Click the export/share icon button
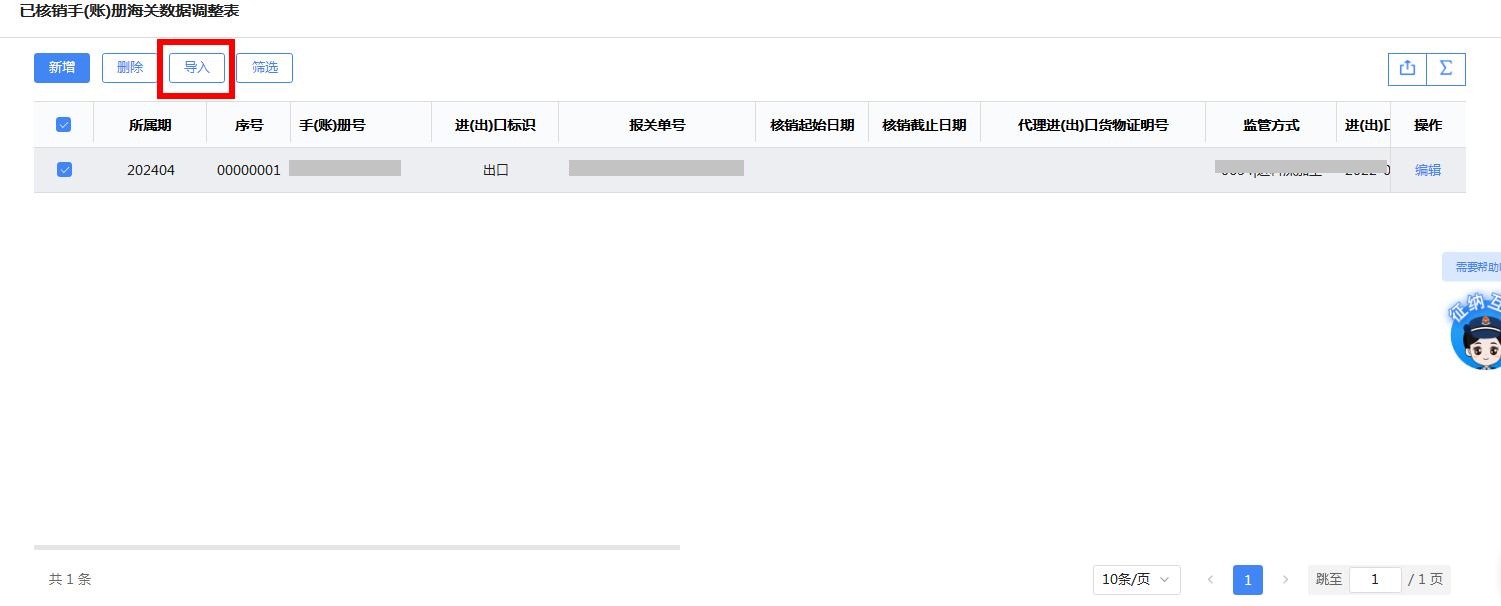This screenshot has height=606, width=1501. 1407,68
